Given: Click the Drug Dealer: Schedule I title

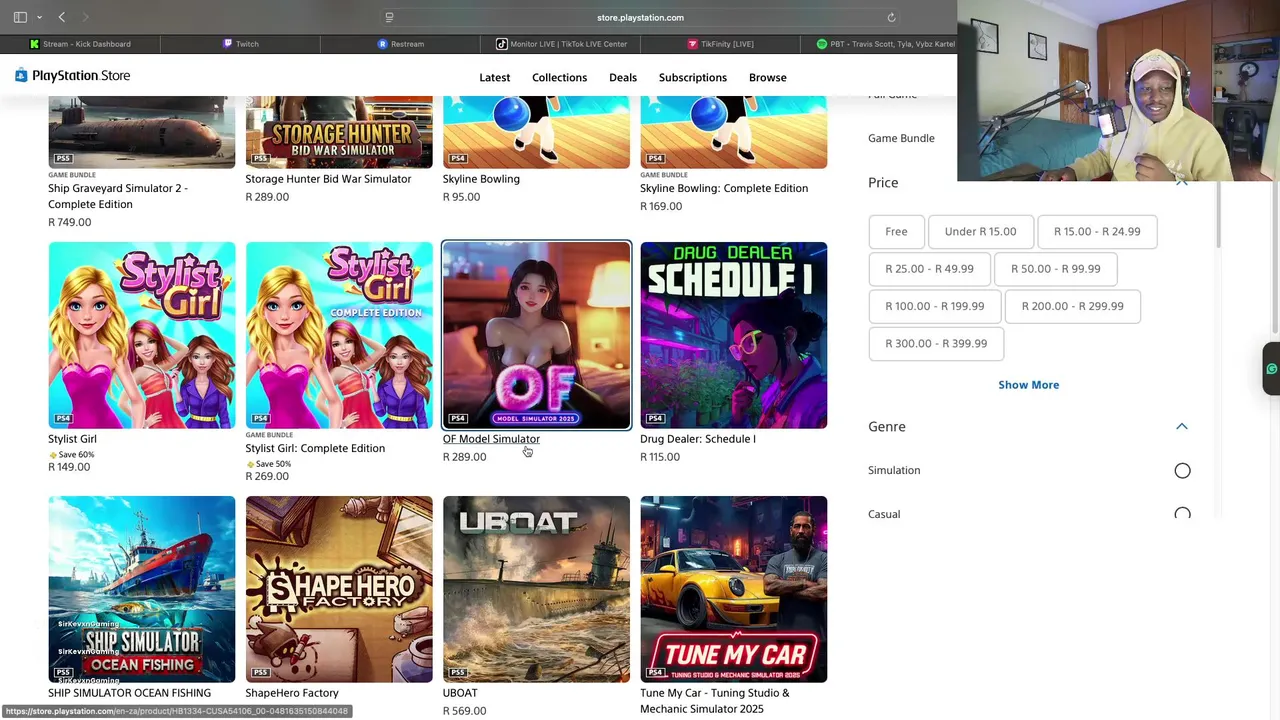Looking at the screenshot, I should tap(698, 439).
